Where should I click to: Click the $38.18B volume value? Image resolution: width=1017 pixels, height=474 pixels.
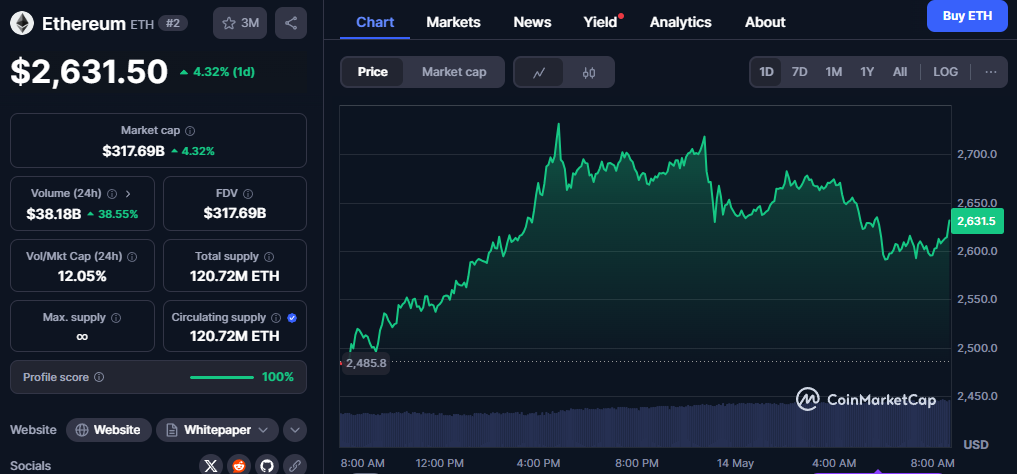[x=53, y=214]
